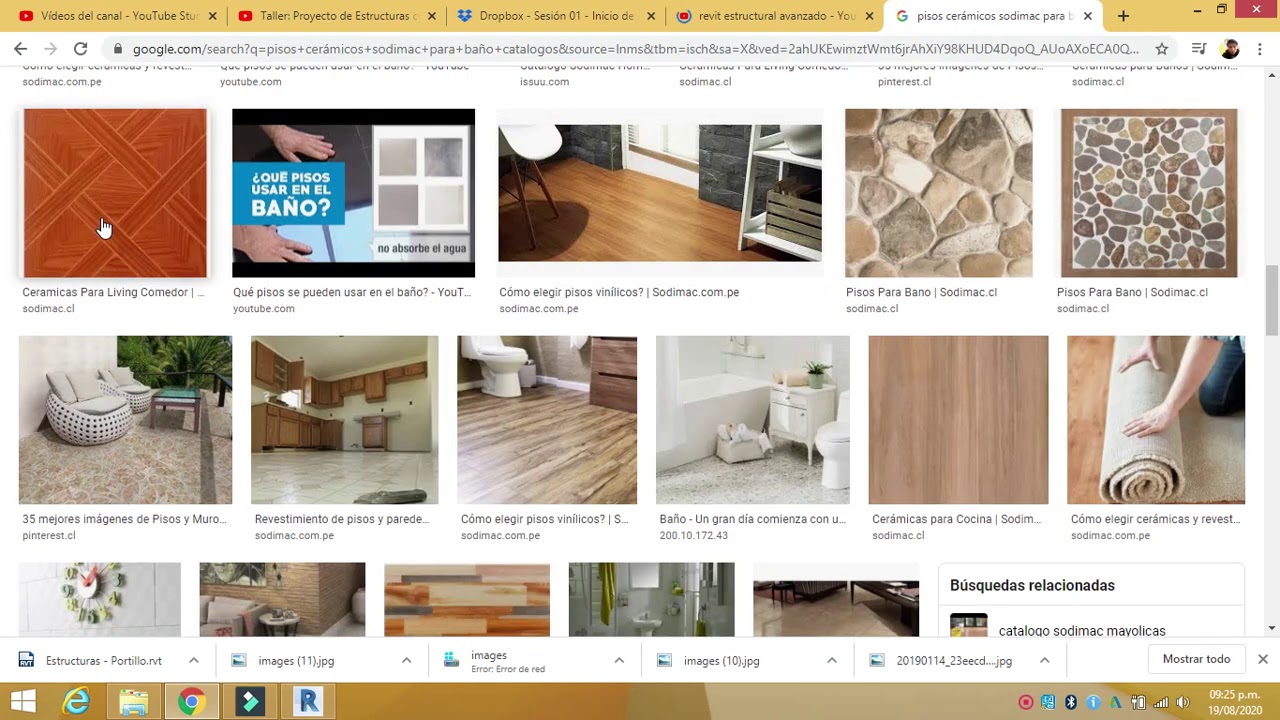Select the pisos cerámicos sodimac tab
Screen dimensions: 1280x720
pos(993,16)
